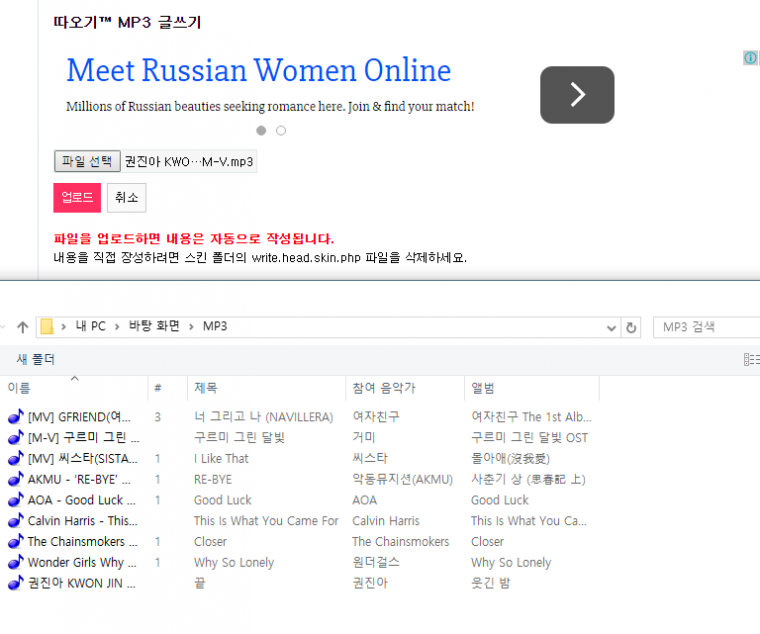Image resolution: width=760 pixels, height=634 pixels.
Task: Select the Calvin Harris mp3 file icon
Action: [x=15, y=521]
